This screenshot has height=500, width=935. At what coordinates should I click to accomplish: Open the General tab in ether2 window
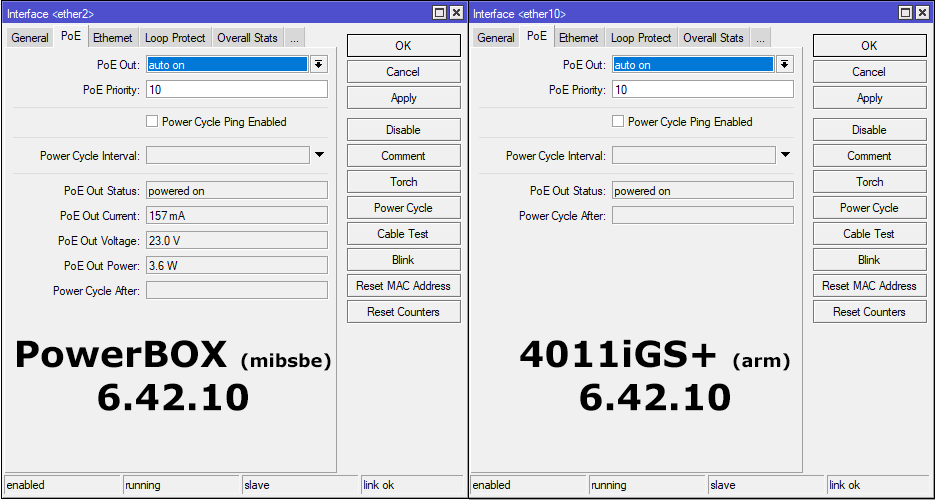click(x=30, y=38)
